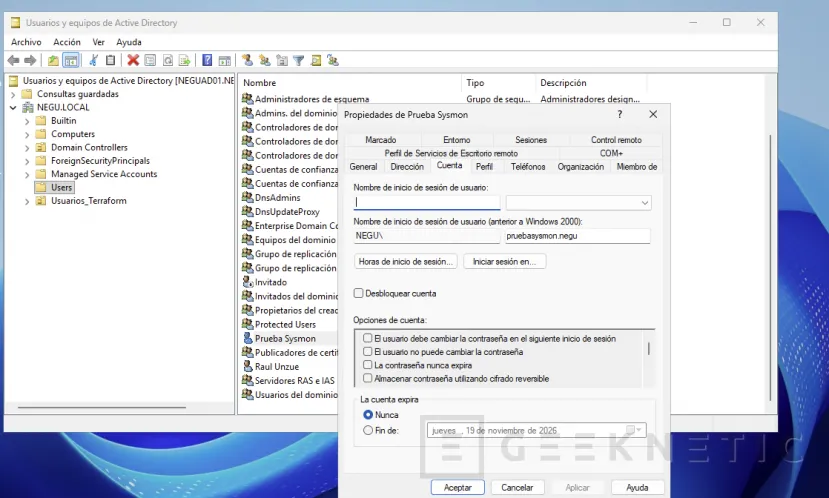Expand the Computers folder
This screenshot has width=829, height=498.
[x=27, y=135]
